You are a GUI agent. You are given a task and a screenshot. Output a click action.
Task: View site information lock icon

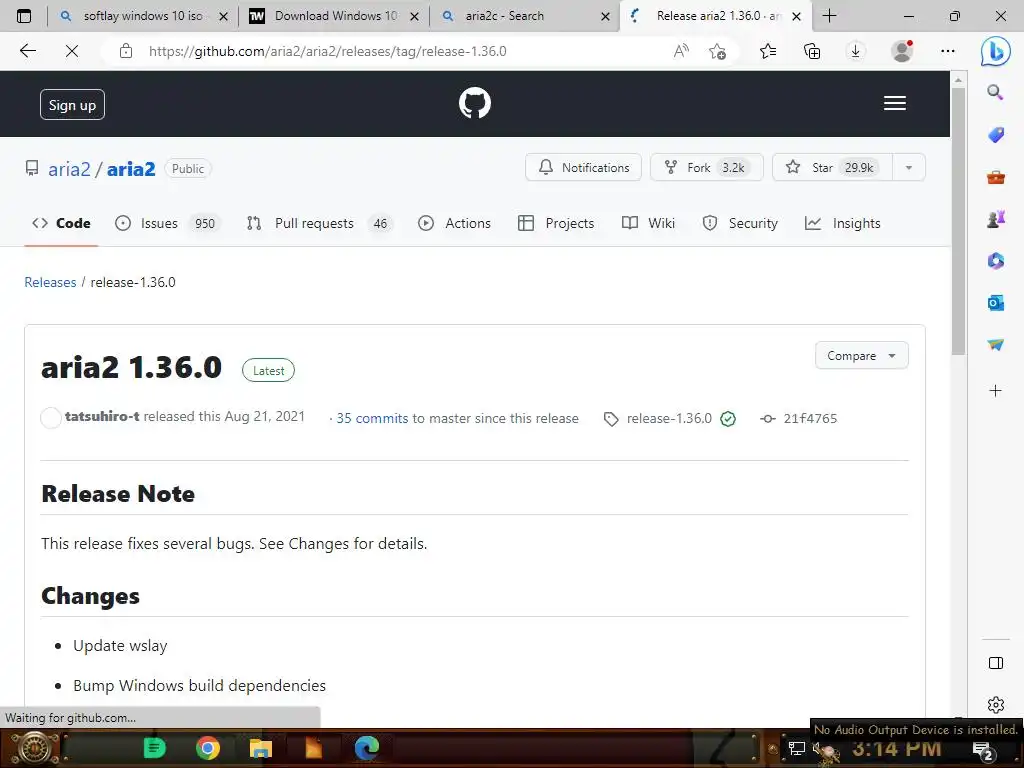pyautogui.click(x=126, y=51)
